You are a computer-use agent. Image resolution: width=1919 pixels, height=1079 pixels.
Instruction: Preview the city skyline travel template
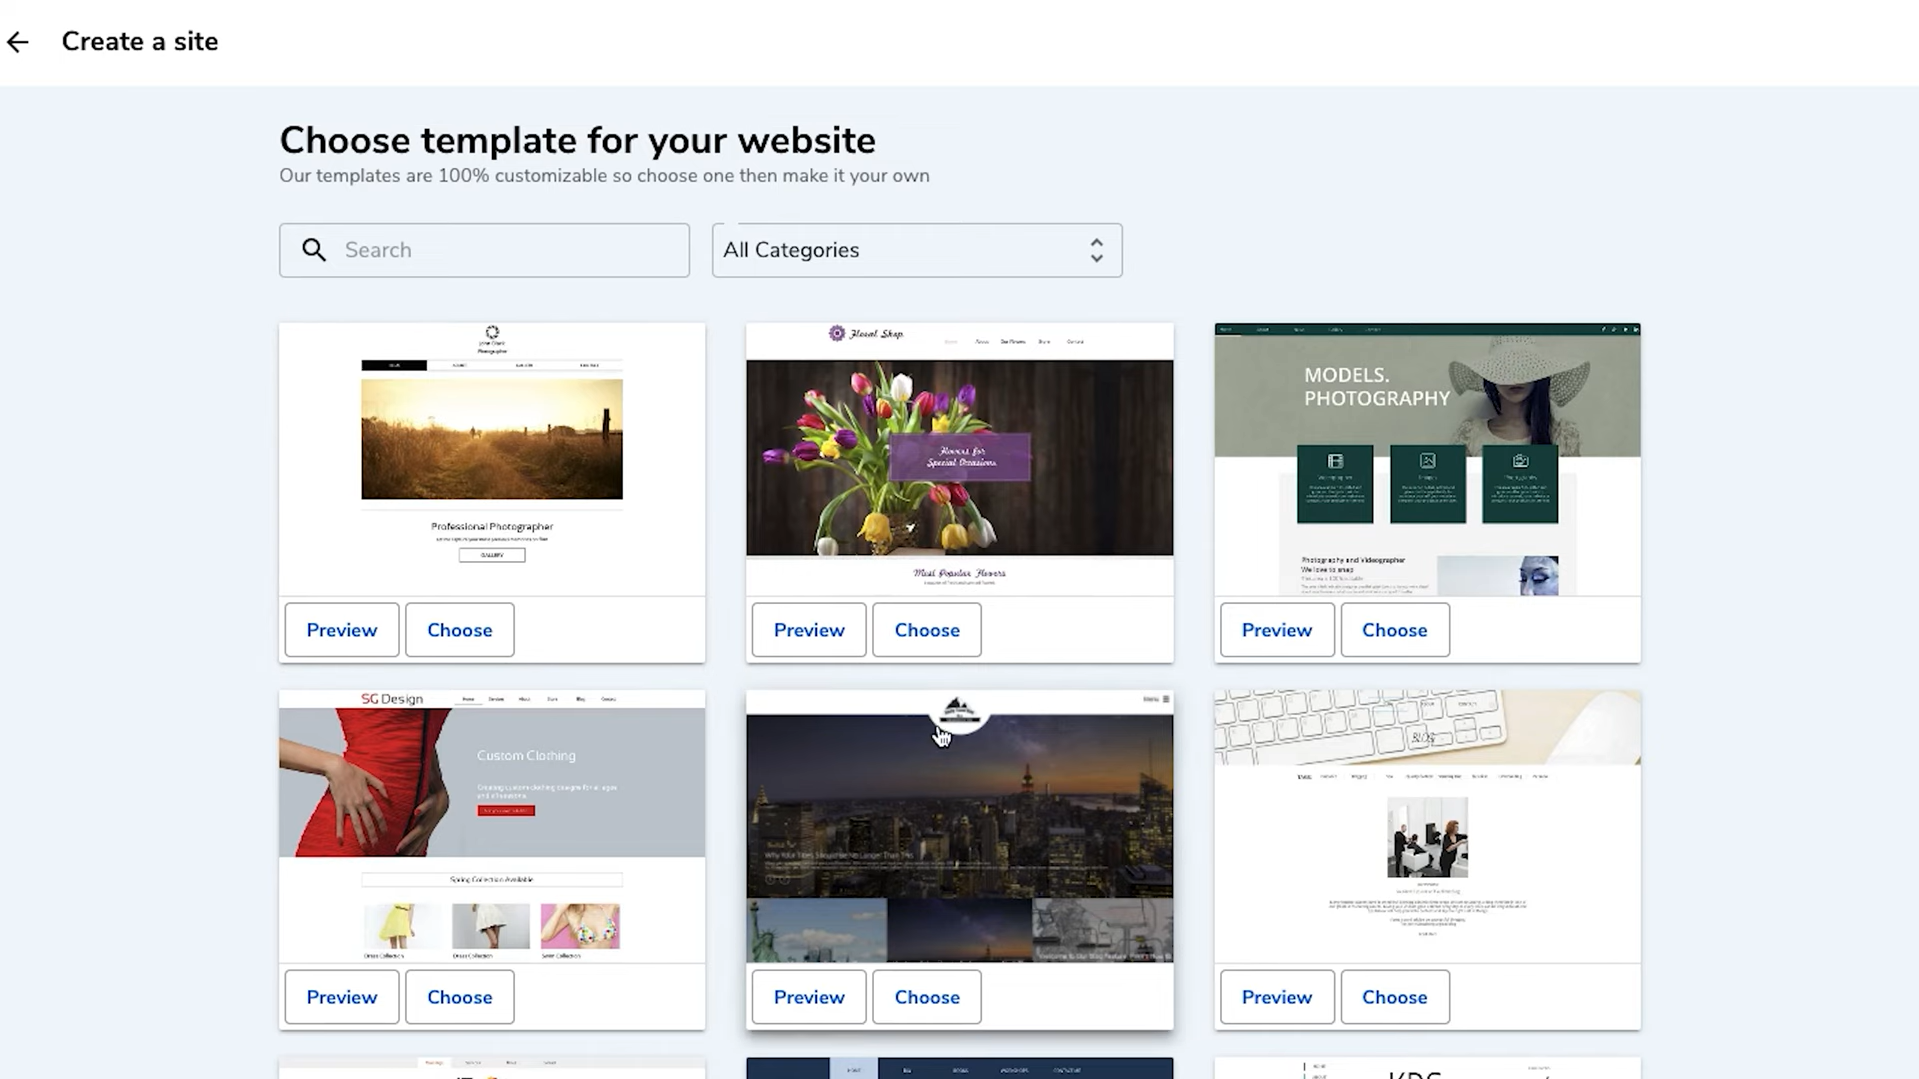[808, 996]
